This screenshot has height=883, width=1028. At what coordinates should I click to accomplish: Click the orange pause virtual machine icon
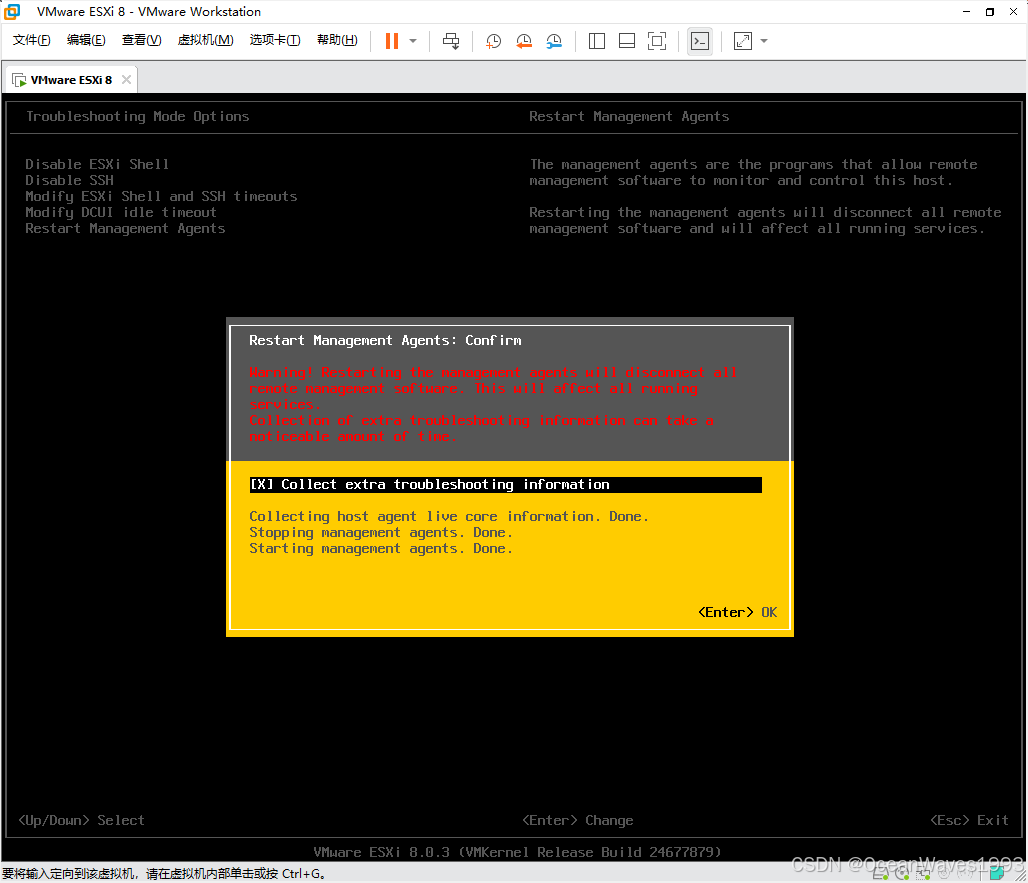click(391, 41)
